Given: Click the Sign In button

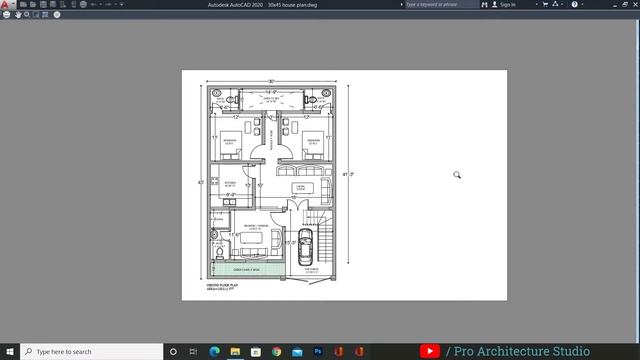Looking at the screenshot, I should point(504,4).
